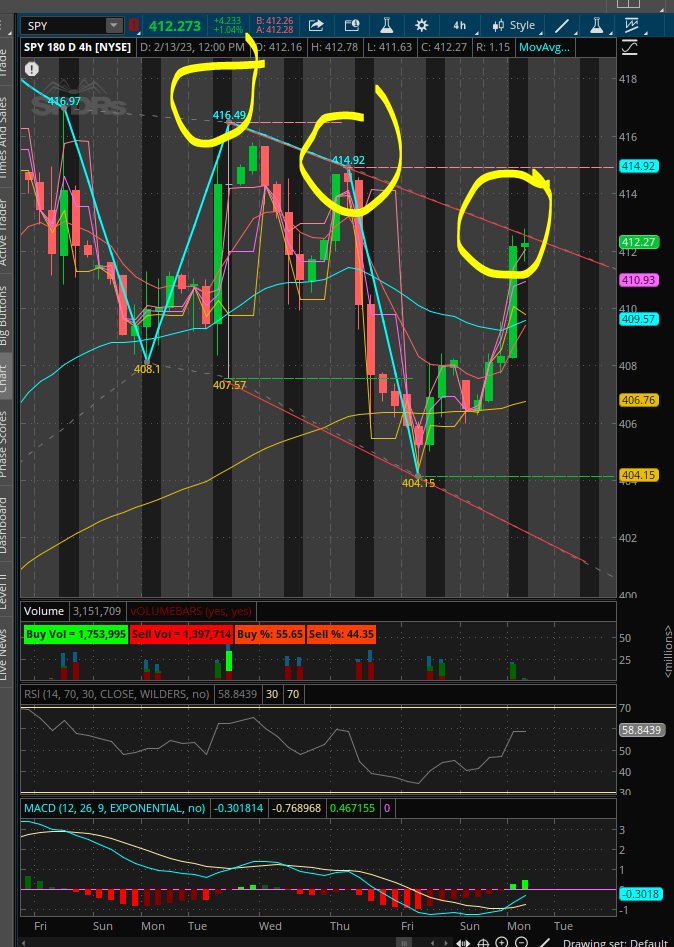Open the chart-with-line studies icon at top right
Screen dimensions: 674x947
(x=631, y=25)
